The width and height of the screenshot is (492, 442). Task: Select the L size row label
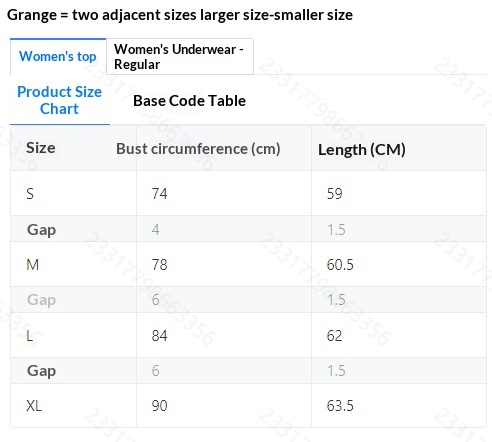(29, 336)
